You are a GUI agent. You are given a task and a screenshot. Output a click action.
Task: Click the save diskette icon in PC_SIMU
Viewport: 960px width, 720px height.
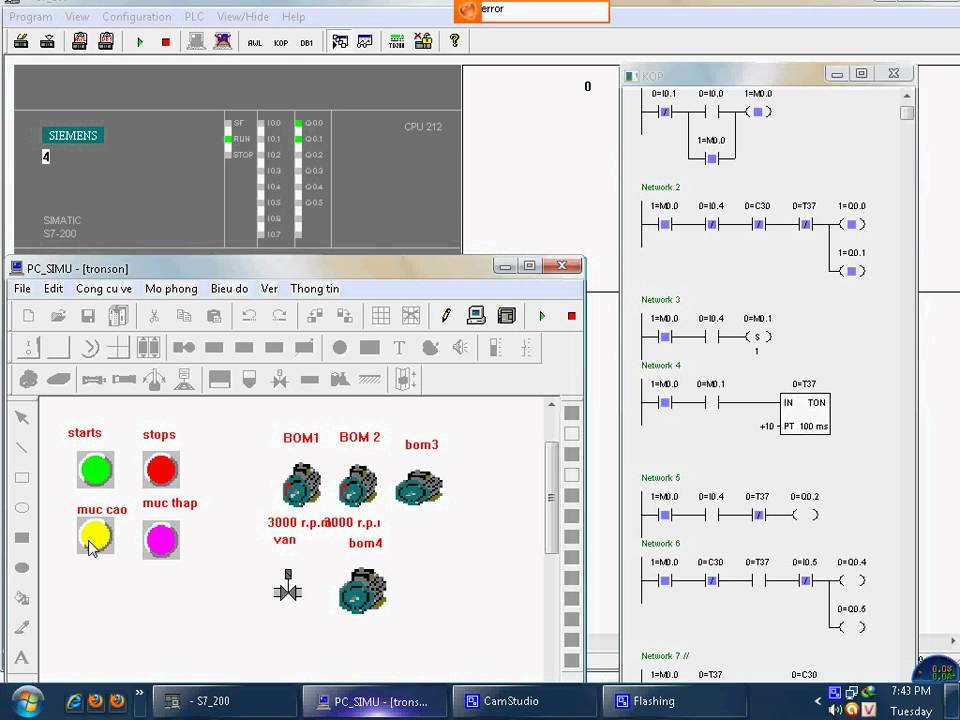click(x=88, y=316)
